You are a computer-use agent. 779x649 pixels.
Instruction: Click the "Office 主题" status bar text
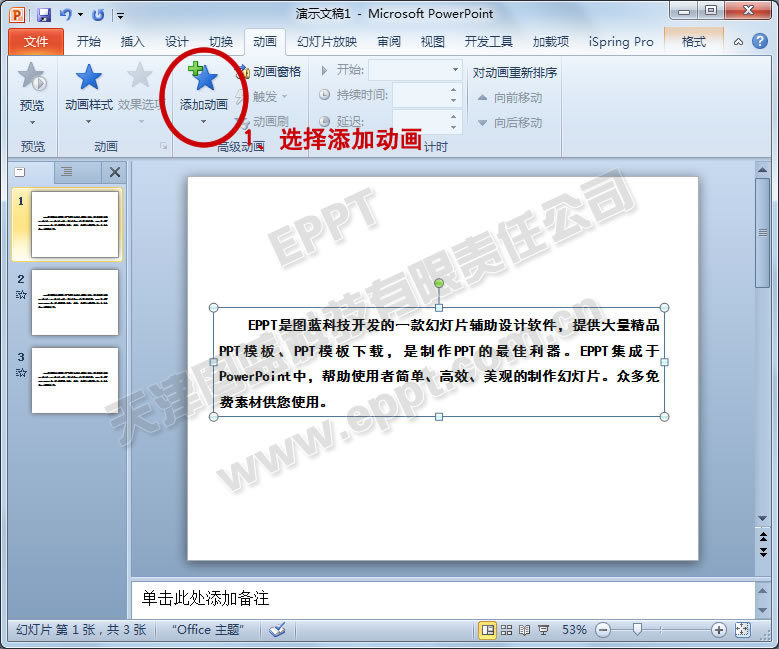(x=208, y=630)
